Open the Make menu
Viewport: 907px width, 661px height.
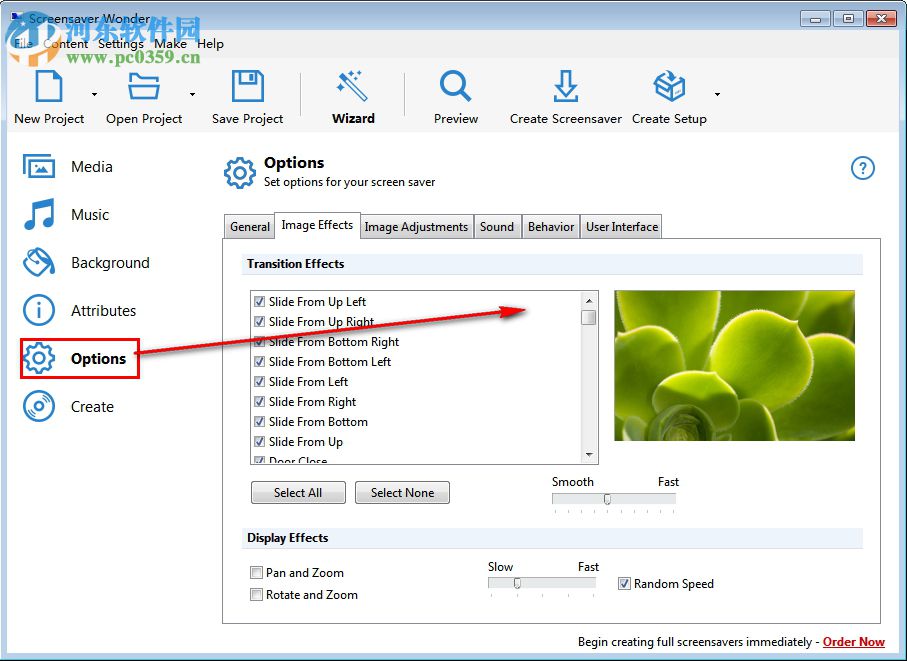(x=170, y=44)
